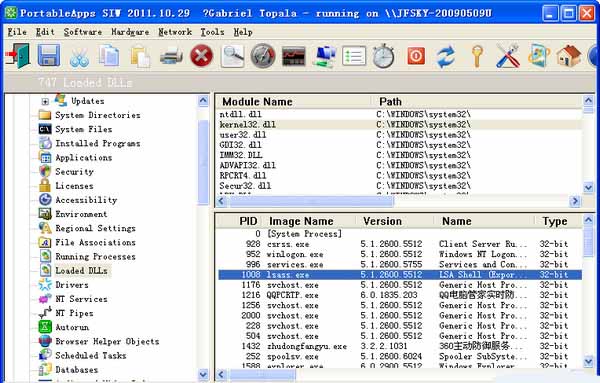Click the red shutdown power icon
Screen dimensions: 600x383
[416, 56]
